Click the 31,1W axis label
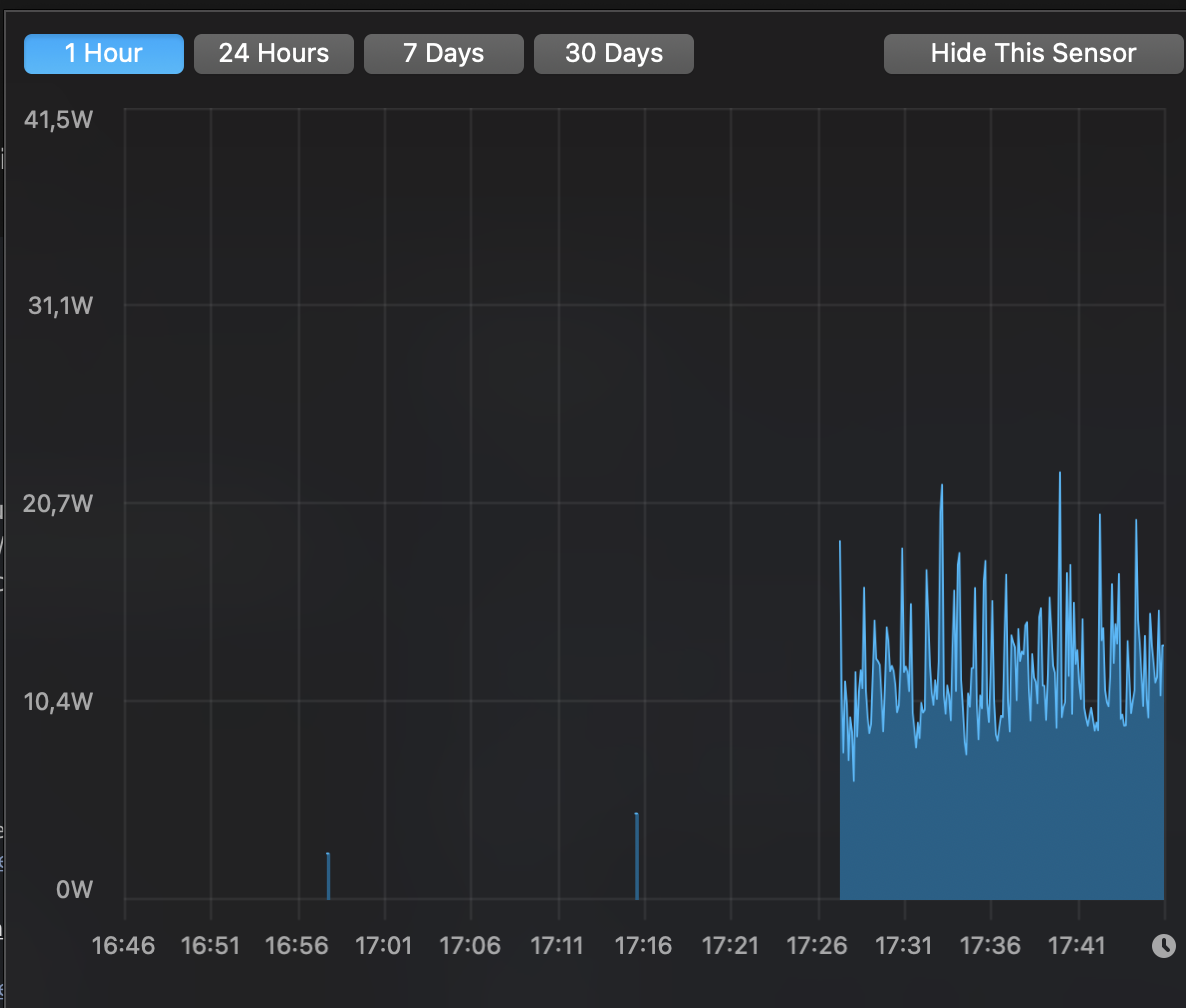This screenshot has width=1186, height=1008. [61, 306]
